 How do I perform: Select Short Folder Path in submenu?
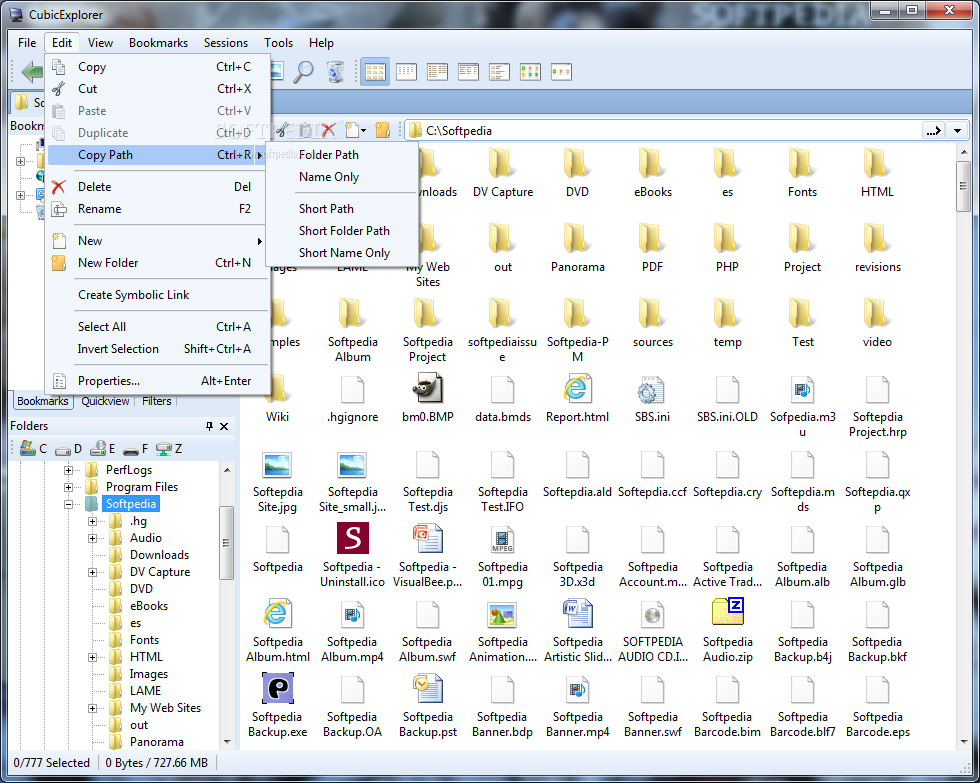pos(342,231)
